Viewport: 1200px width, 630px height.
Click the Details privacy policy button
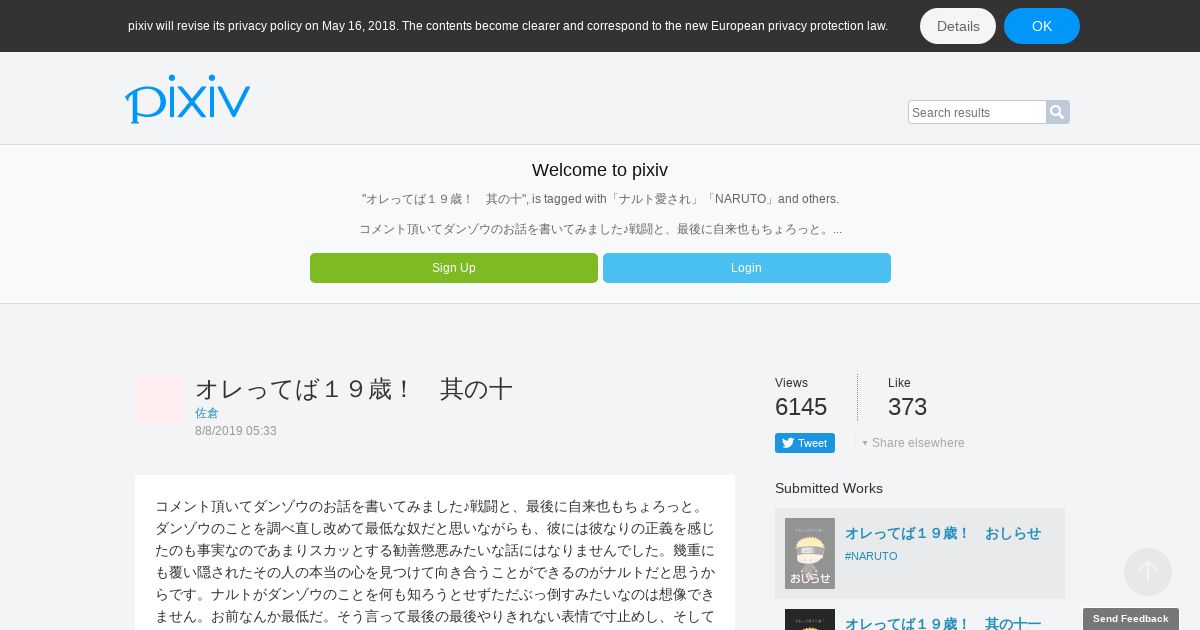point(958,26)
